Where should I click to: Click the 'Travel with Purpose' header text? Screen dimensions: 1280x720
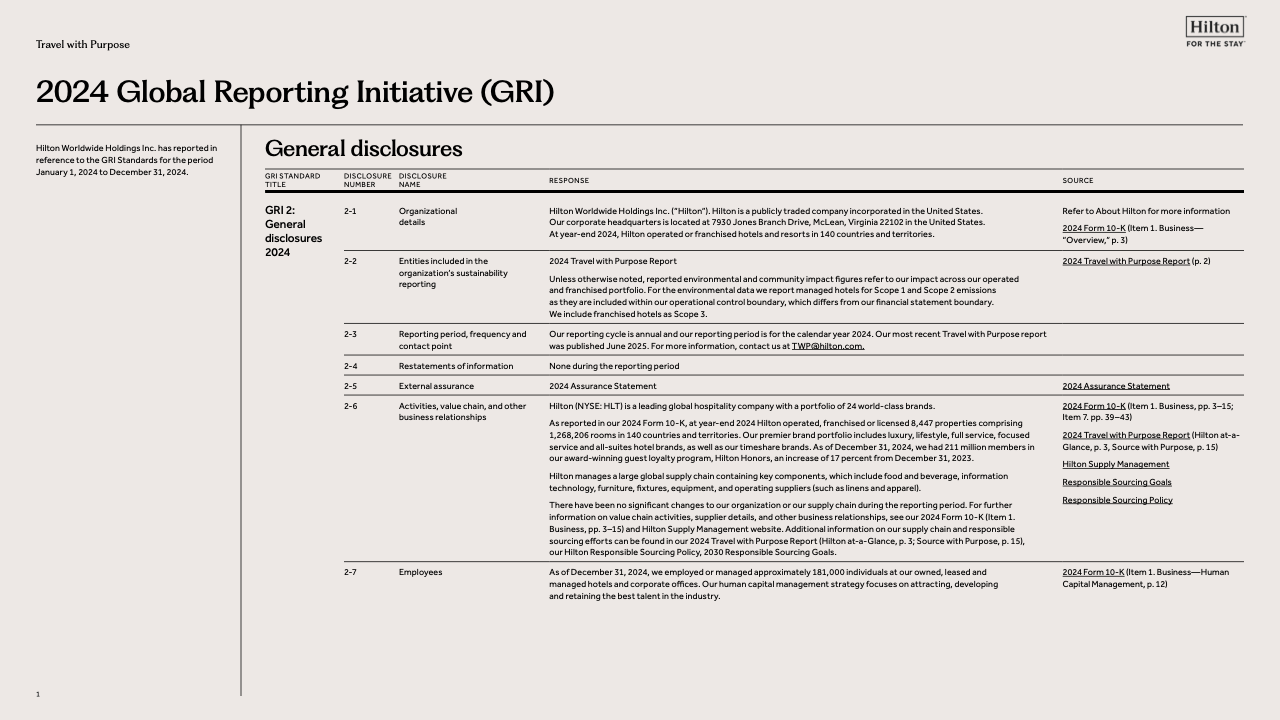(83, 44)
